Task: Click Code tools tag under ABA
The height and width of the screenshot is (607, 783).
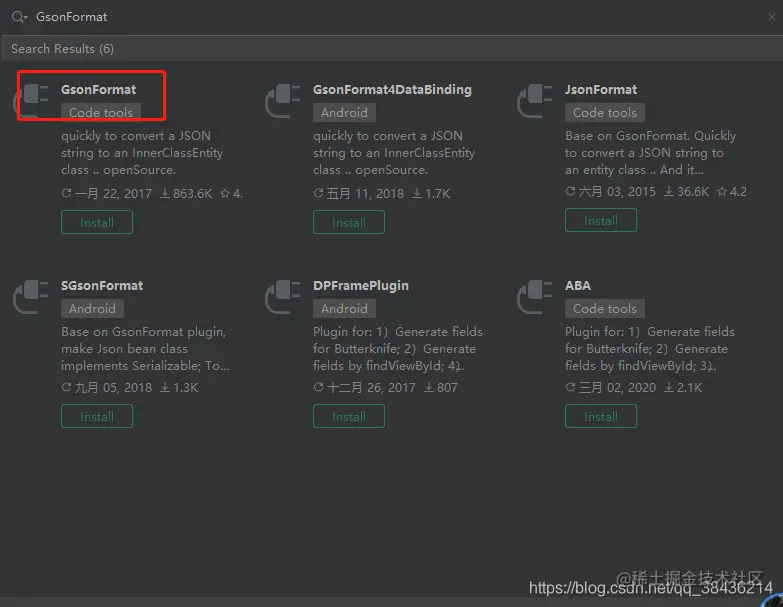Action: click(605, 308)
